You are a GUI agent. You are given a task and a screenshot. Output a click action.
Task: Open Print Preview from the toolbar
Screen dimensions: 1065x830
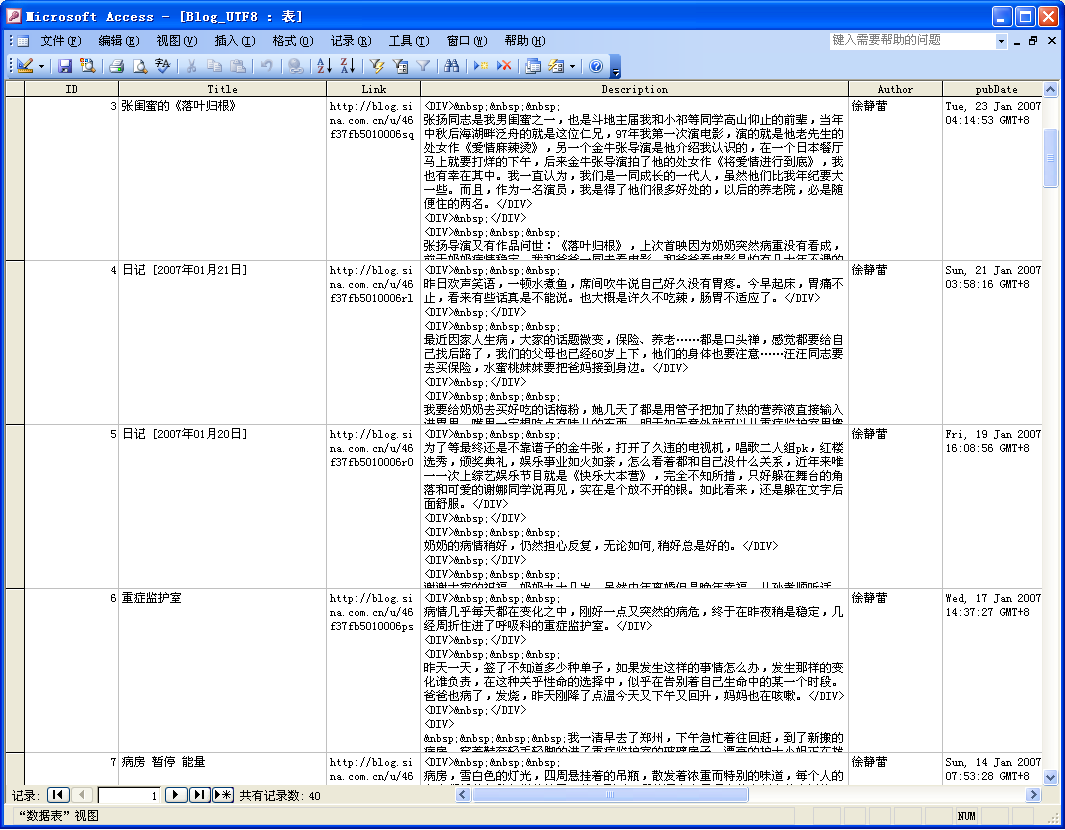[x=140, y=66]
